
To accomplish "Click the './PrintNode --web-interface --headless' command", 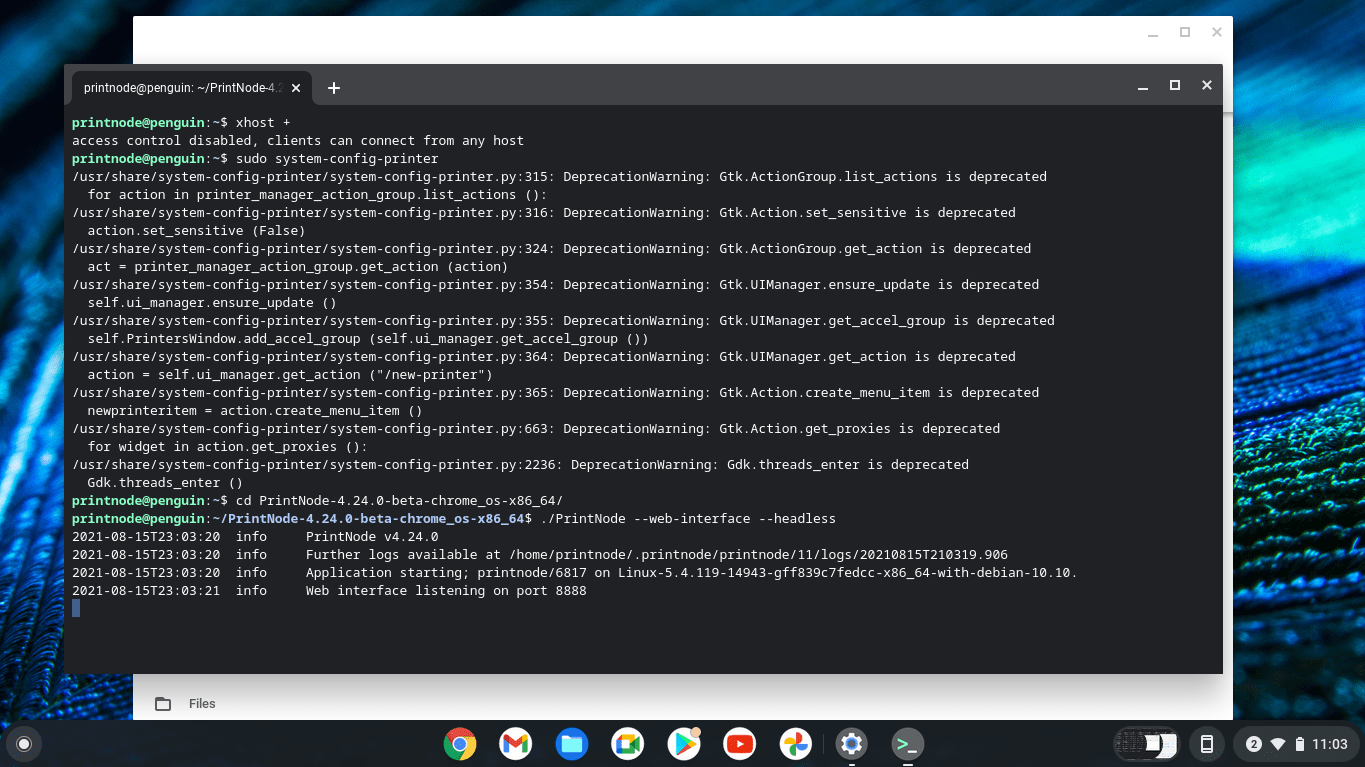I will (688, 519).
